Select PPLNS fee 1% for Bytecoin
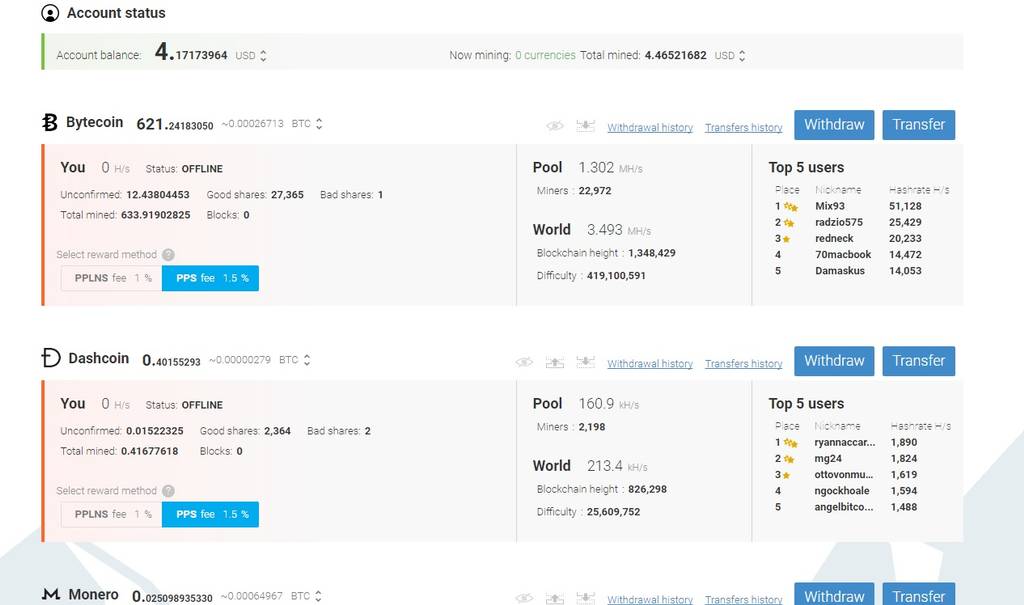 [x=112, y=278]
